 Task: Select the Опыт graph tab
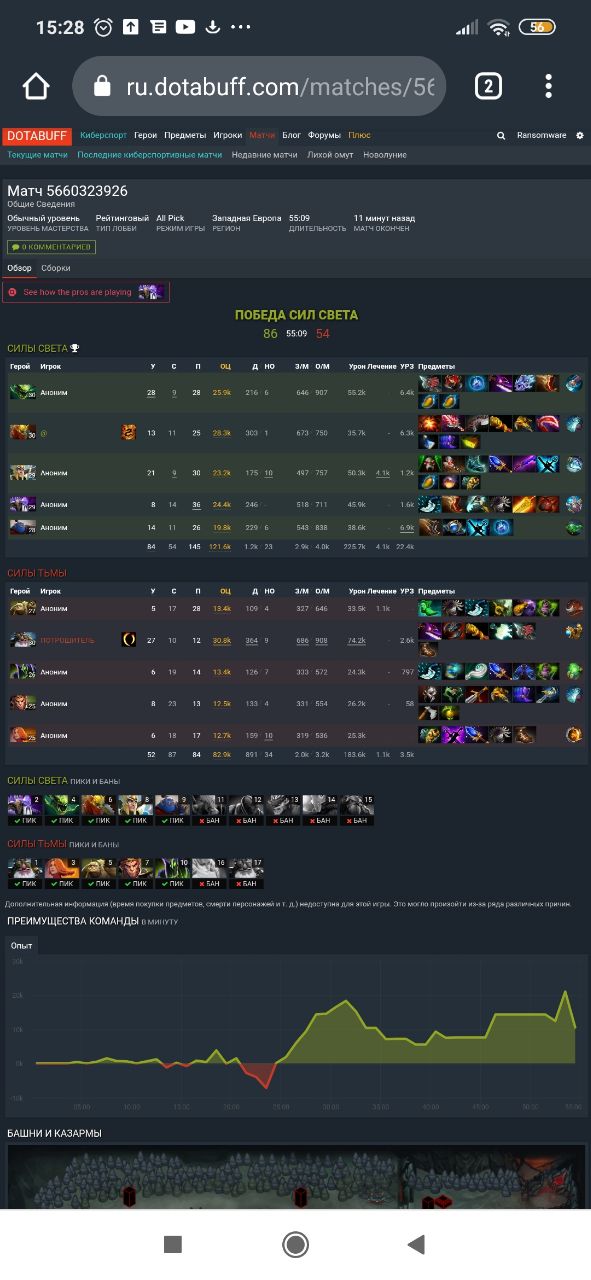(x=22, y=945)
